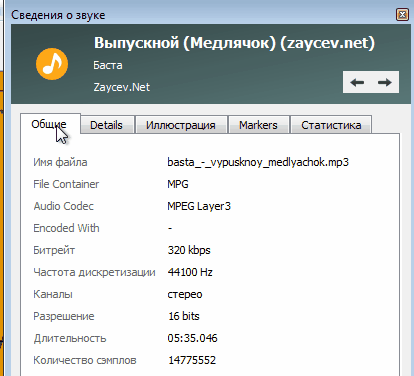
Task: Switch to the Details tab
Action: click(x=107, y=125)
